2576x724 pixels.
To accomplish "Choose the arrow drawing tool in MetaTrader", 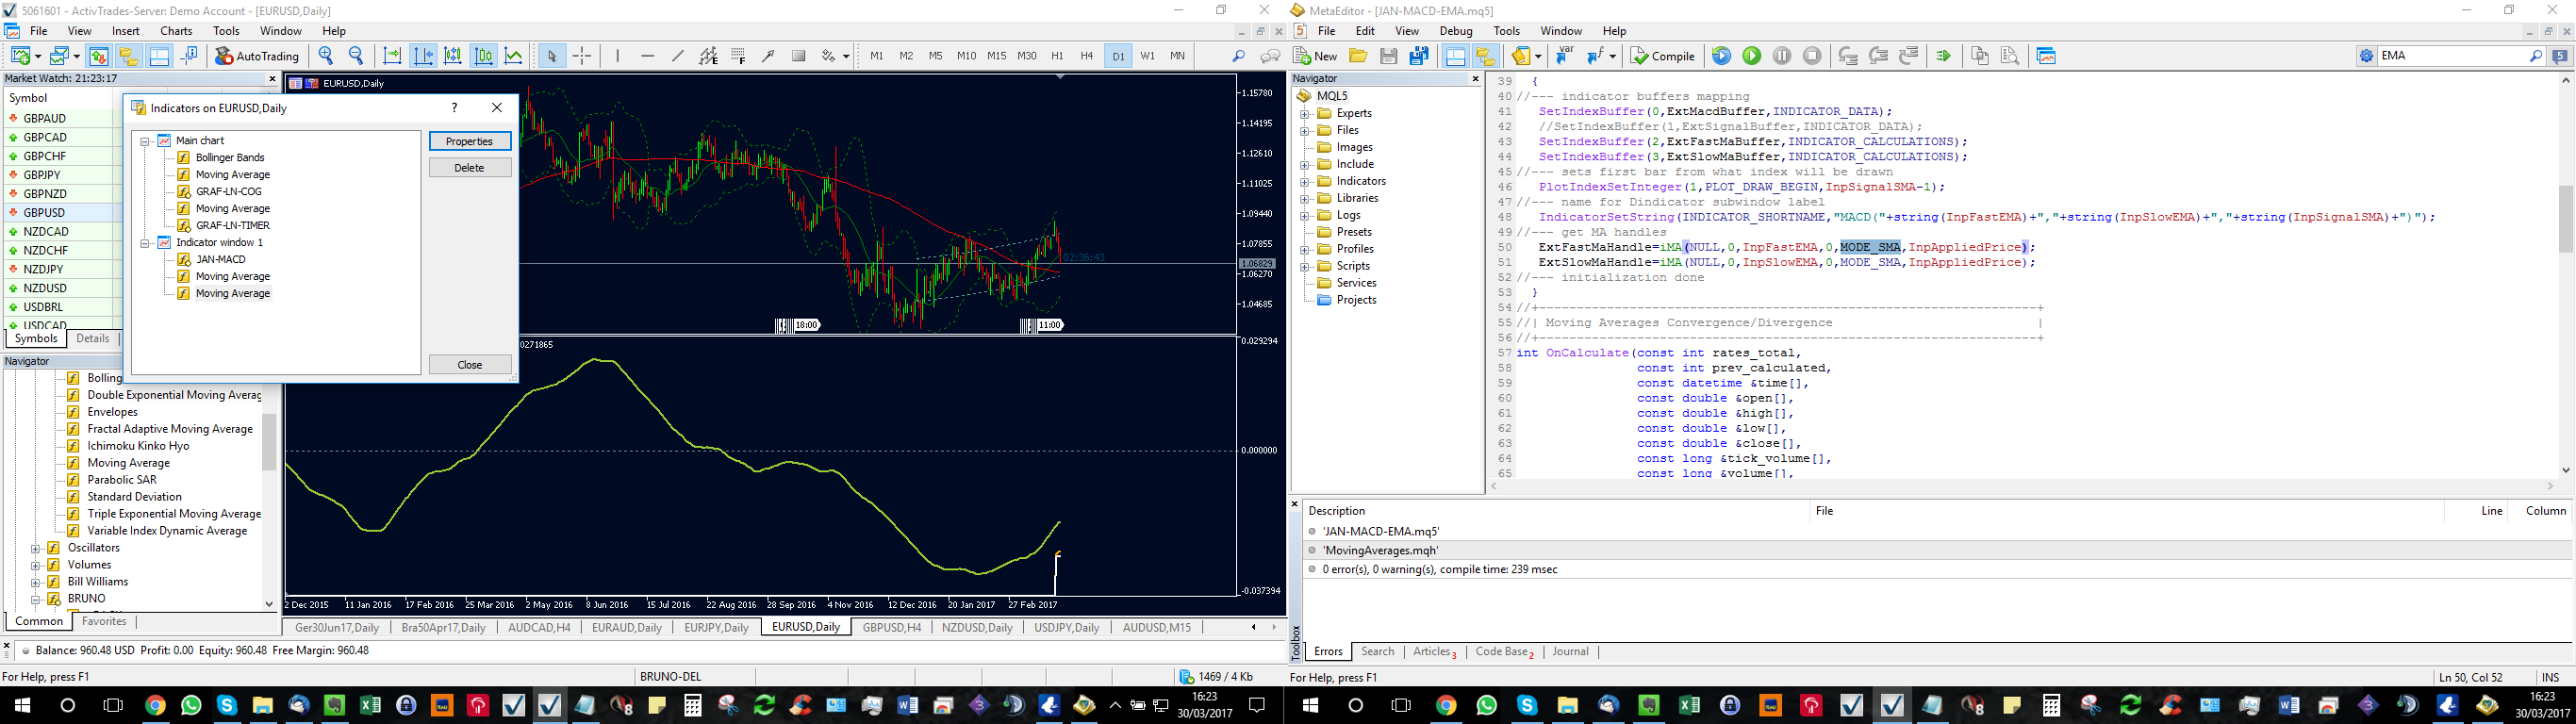I will click(768, 56).
